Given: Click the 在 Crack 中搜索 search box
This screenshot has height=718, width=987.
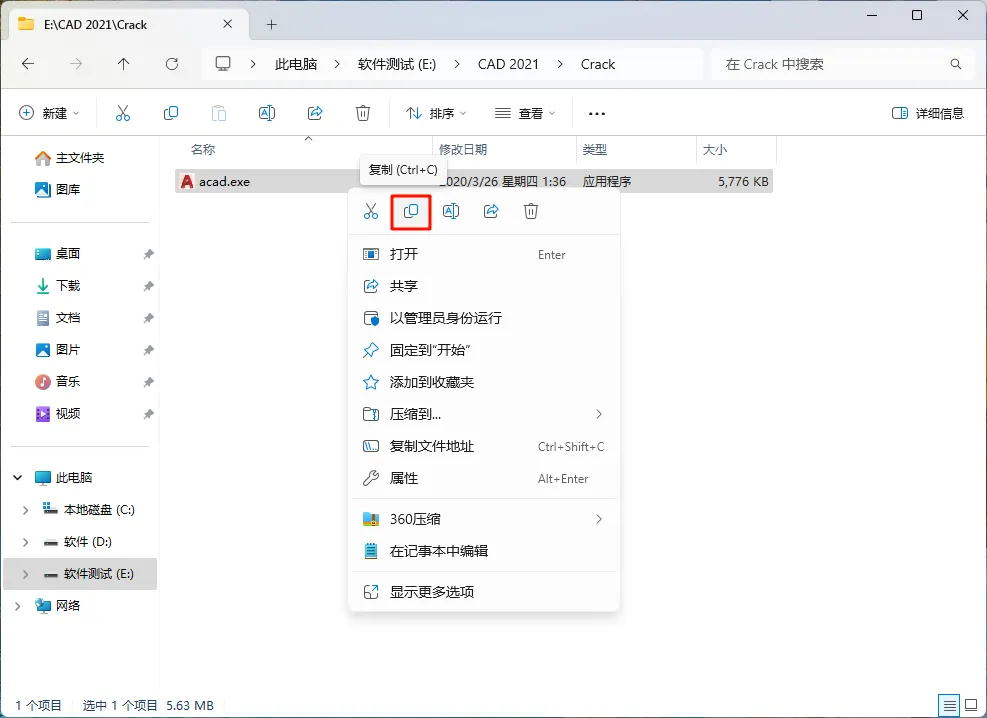Looking at the screenshot, I should (x=843, y=64).
